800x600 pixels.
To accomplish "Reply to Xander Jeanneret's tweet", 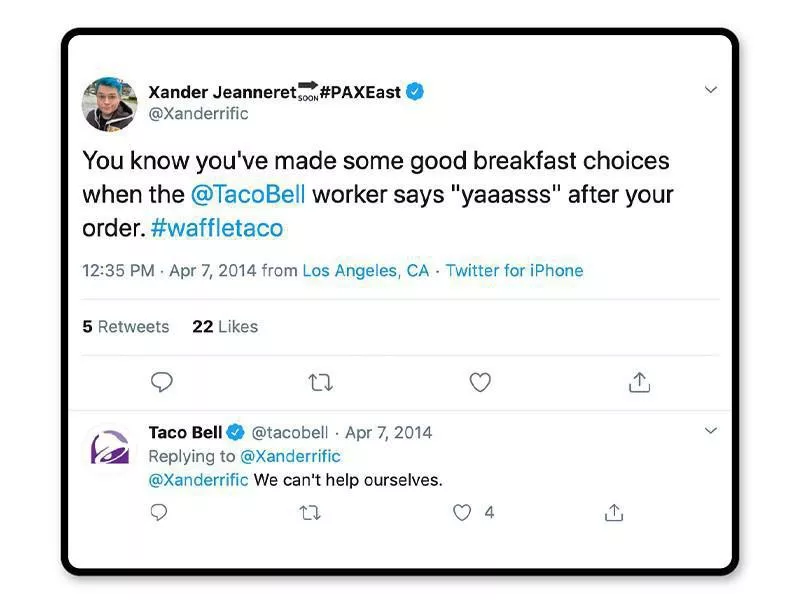I will [x=162, y=382].
